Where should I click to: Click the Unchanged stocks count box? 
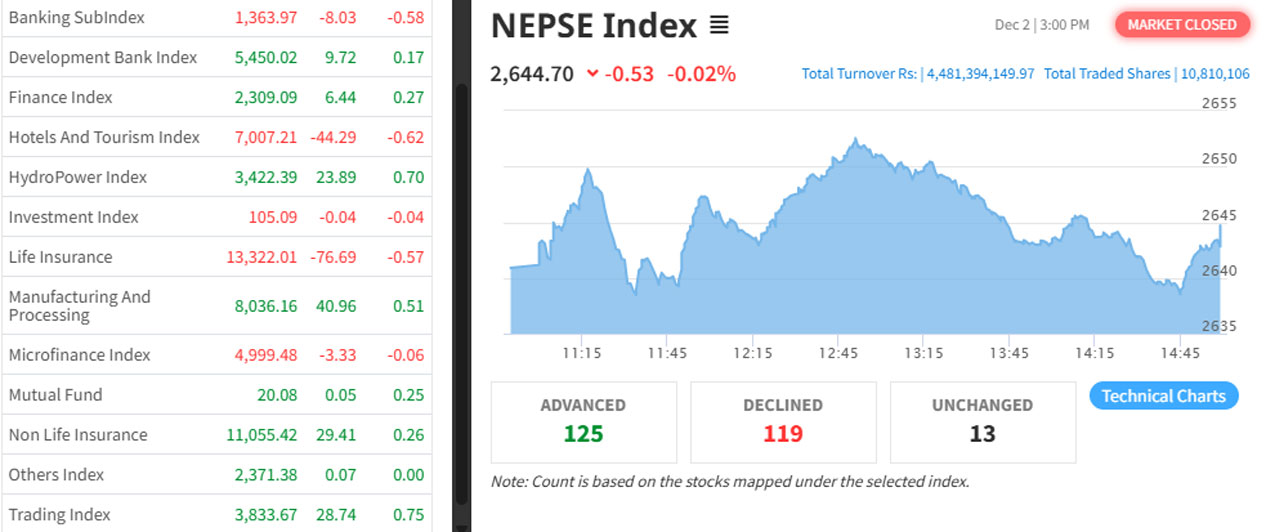coord(982,421)
